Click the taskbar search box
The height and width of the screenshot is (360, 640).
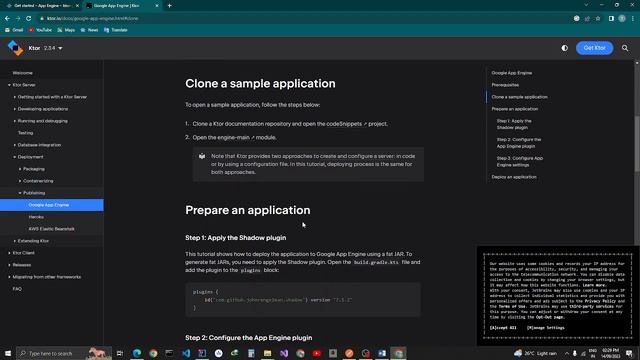[64, 353]
